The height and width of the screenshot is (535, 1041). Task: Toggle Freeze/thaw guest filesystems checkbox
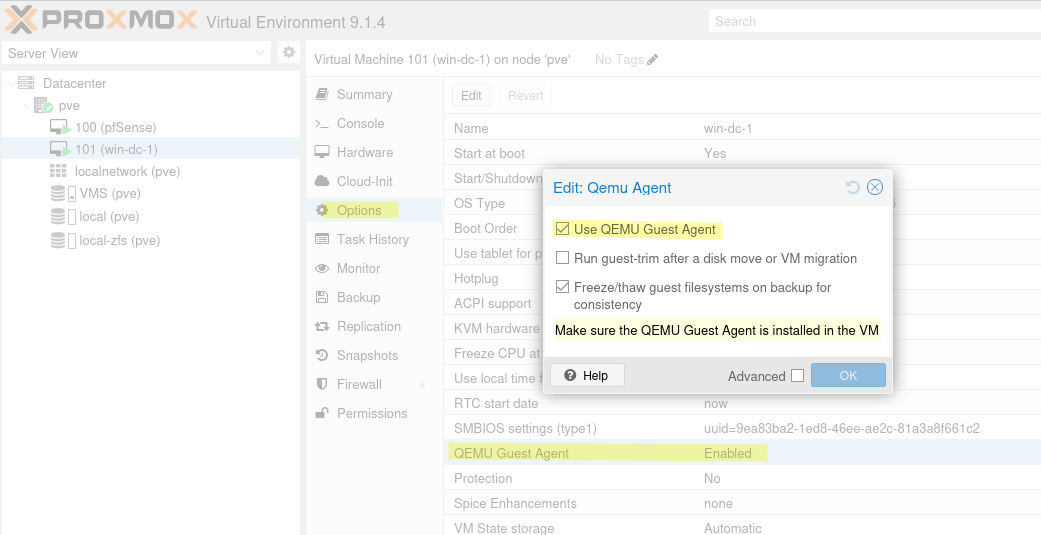click(562, 287)
